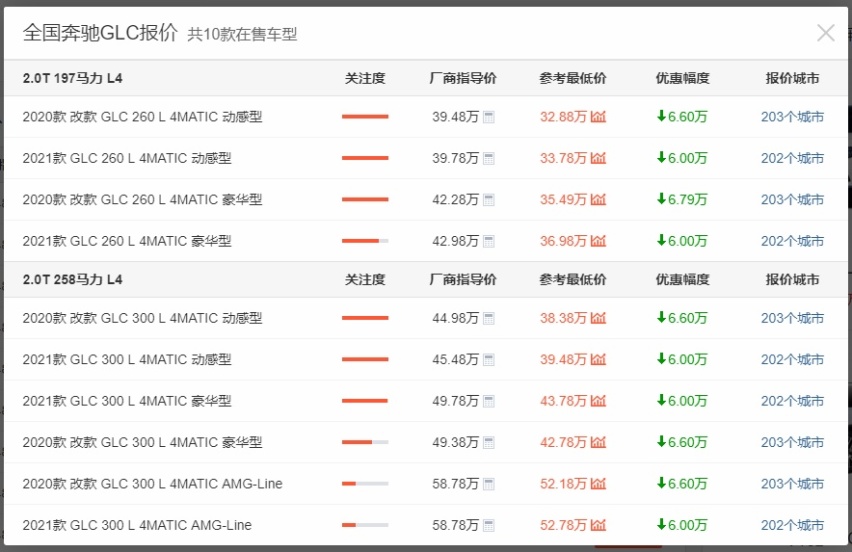Viewport: 852px width, 552px height.
Task: Open trend chart icon next to 35.49万
Action: coord(598,200)
